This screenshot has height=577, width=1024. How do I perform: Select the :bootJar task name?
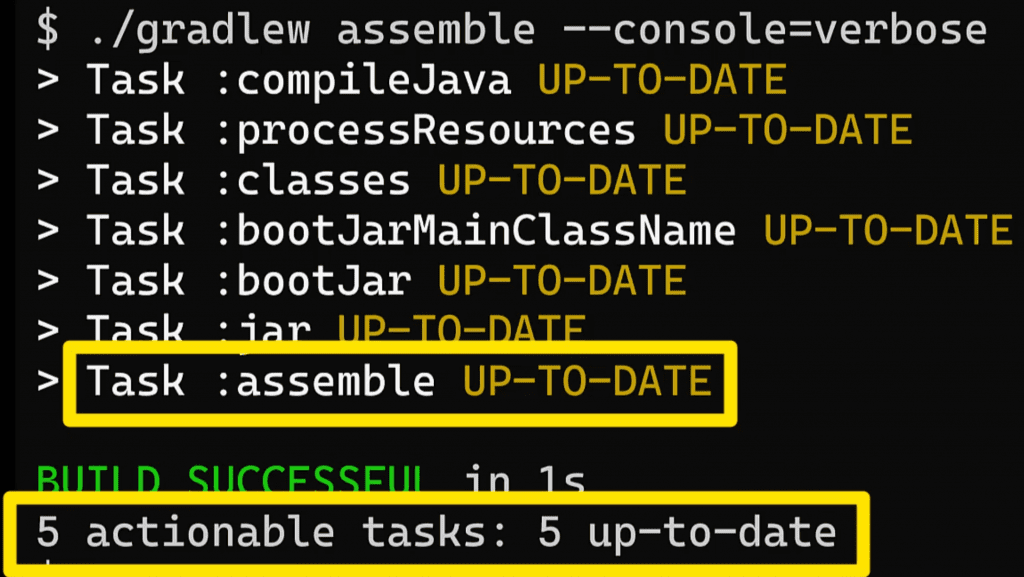point(312,280)
